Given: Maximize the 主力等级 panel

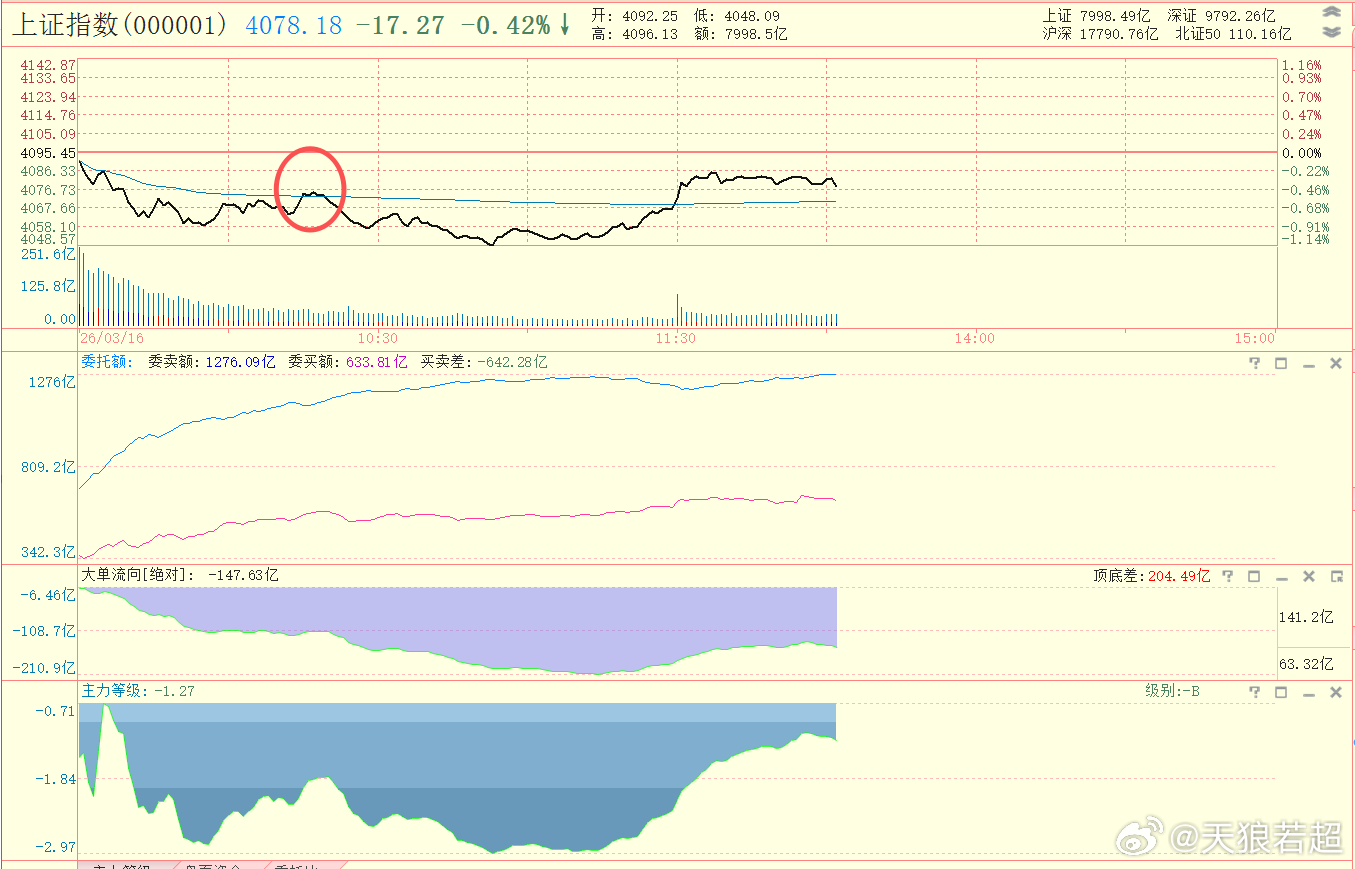Looking at the screenshot, I should pos(1281,692).
